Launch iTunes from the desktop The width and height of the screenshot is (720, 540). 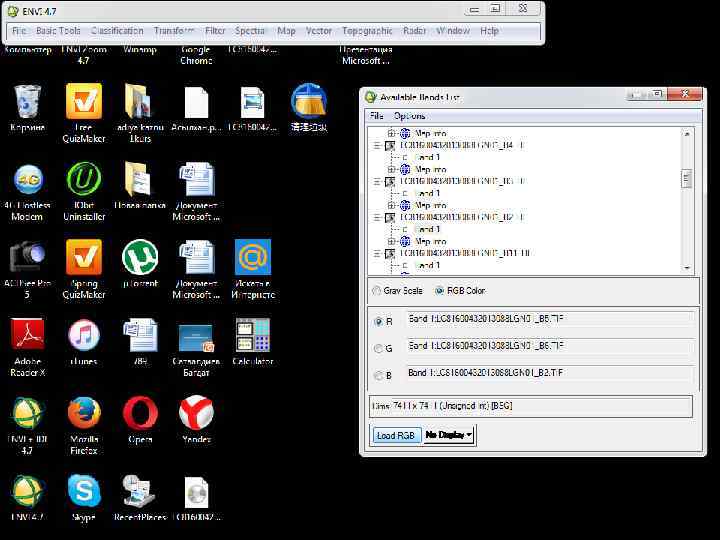tap(84, 335)
